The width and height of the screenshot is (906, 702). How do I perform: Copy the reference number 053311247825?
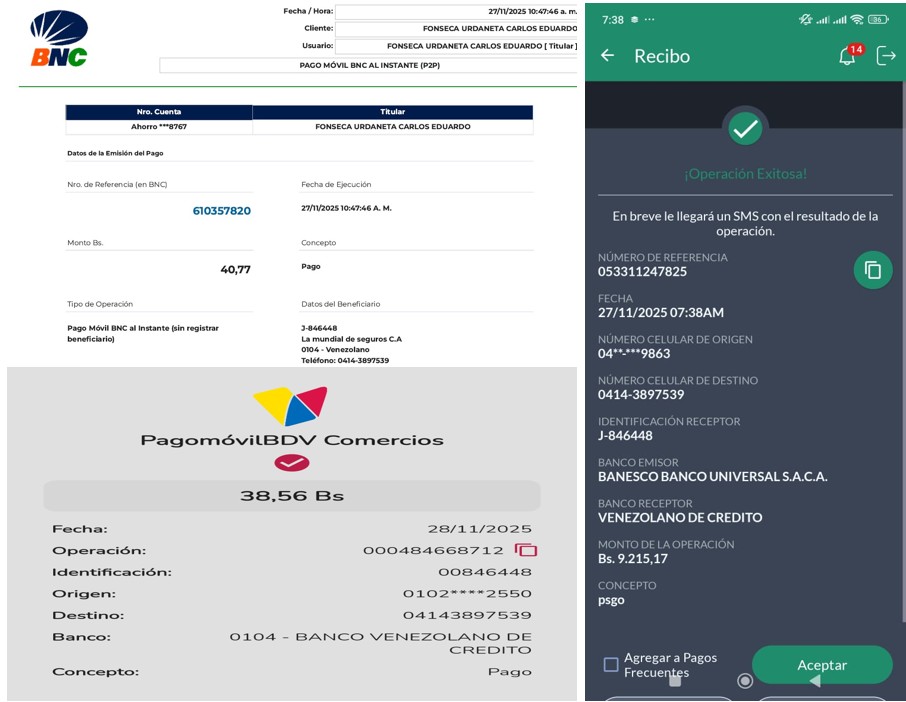coord(872,270)
